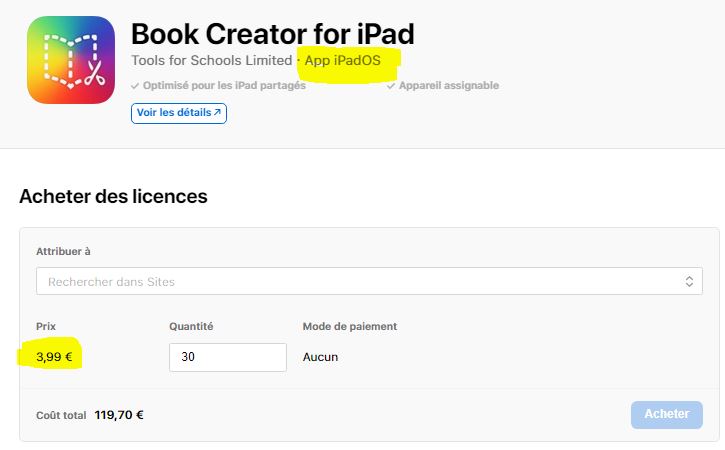This screenshot has width=725, height=450.
Task: Click the checkmark beside Optimisé pour les iPad partagés
Action: click(135, 86)
